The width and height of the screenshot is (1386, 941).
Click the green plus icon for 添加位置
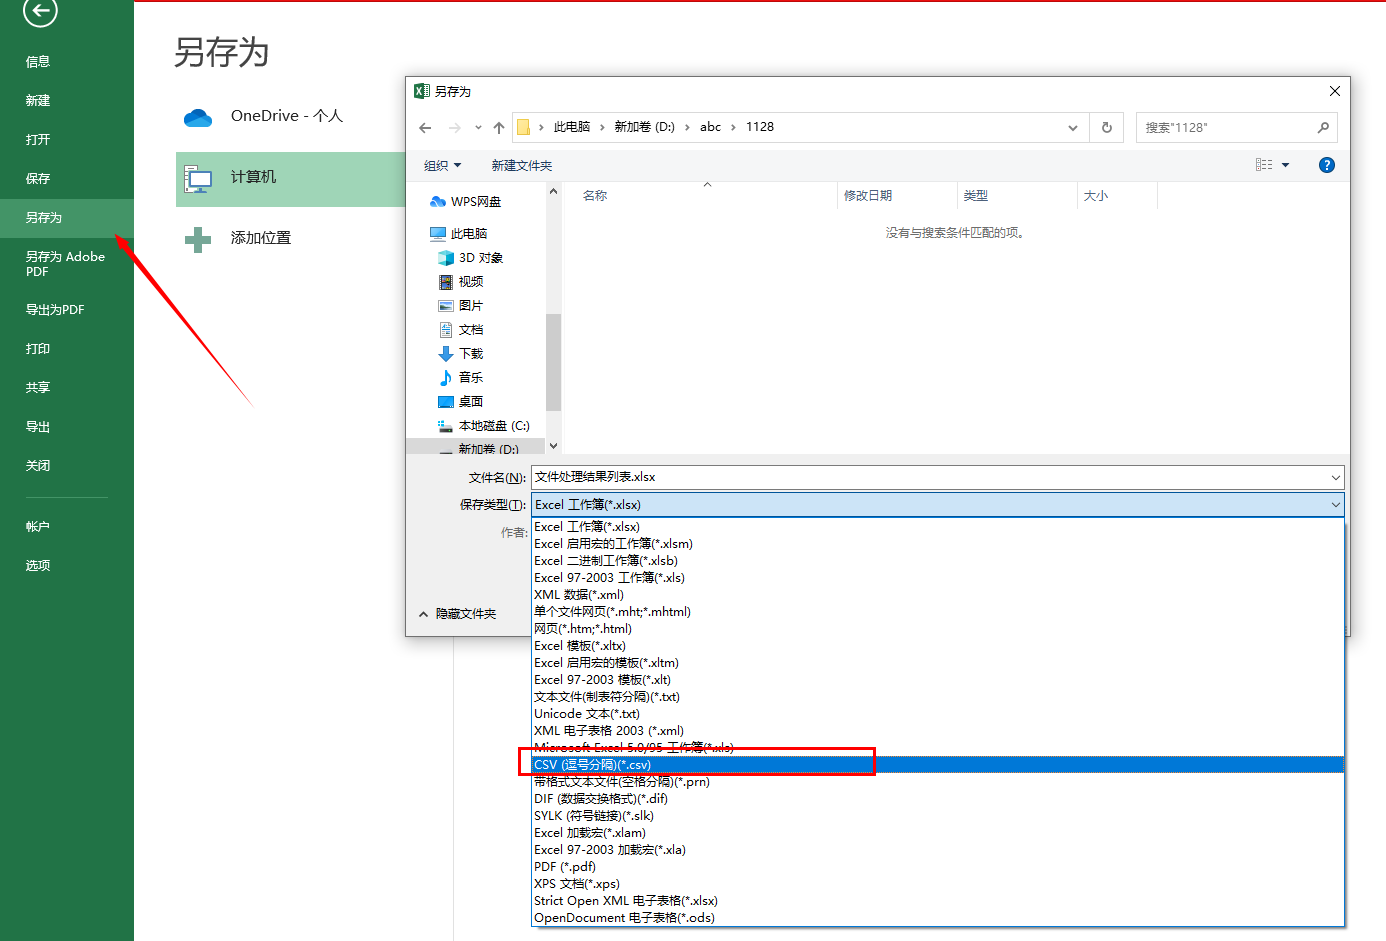pyautogui.click(x=197, y=238)
